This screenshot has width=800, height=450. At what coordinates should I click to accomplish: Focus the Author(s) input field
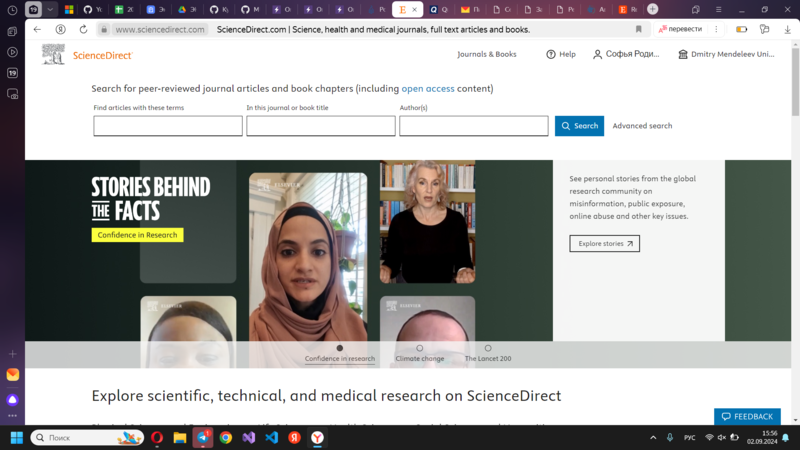(x=474, y=126)
